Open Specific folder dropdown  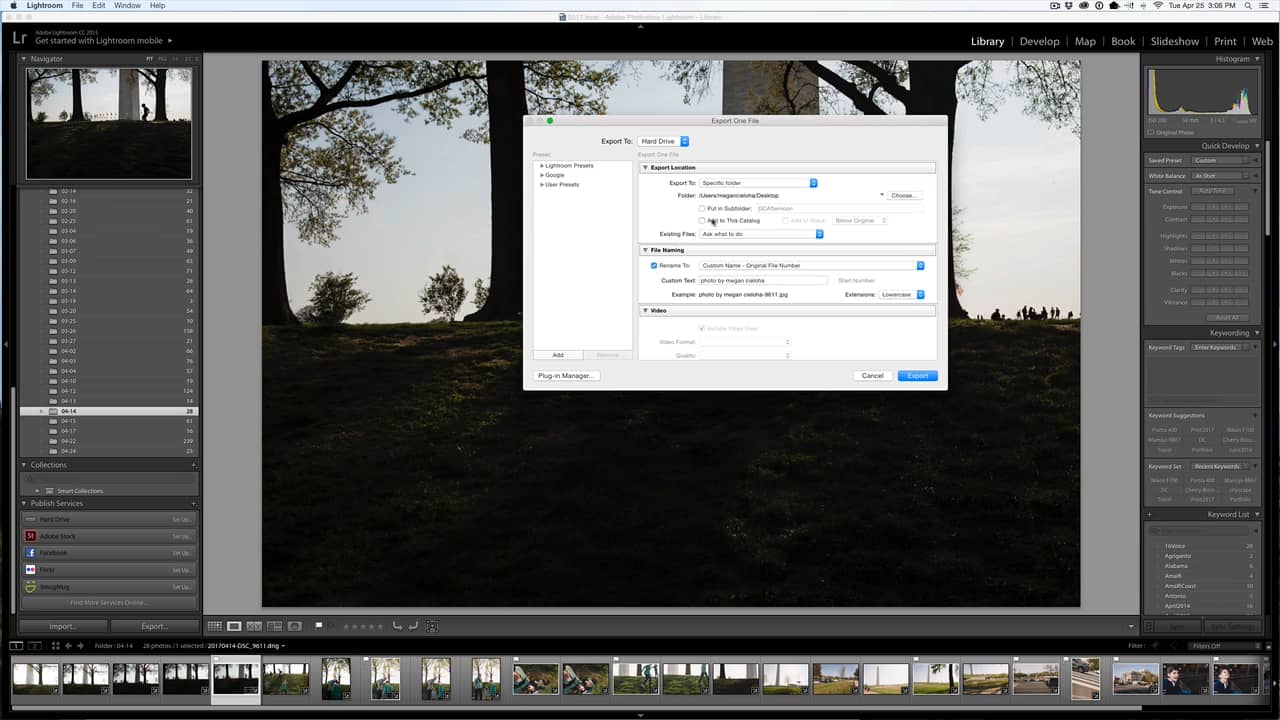pos(758,183)
